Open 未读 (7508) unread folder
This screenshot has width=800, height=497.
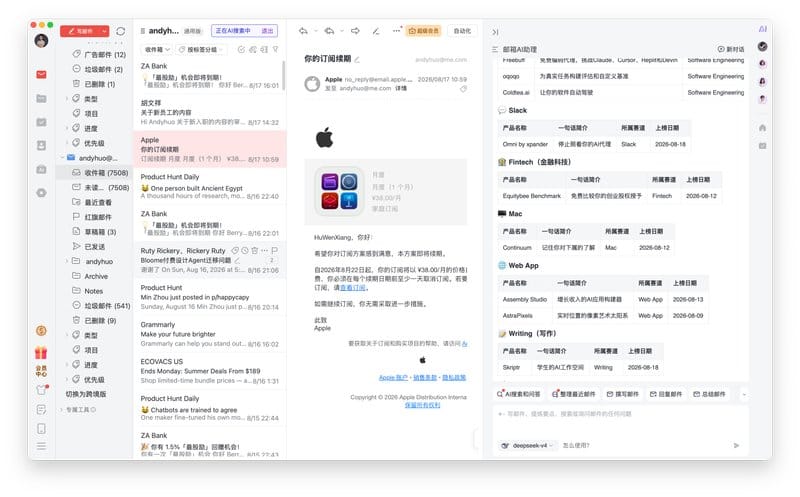click(x=100, y=187)
